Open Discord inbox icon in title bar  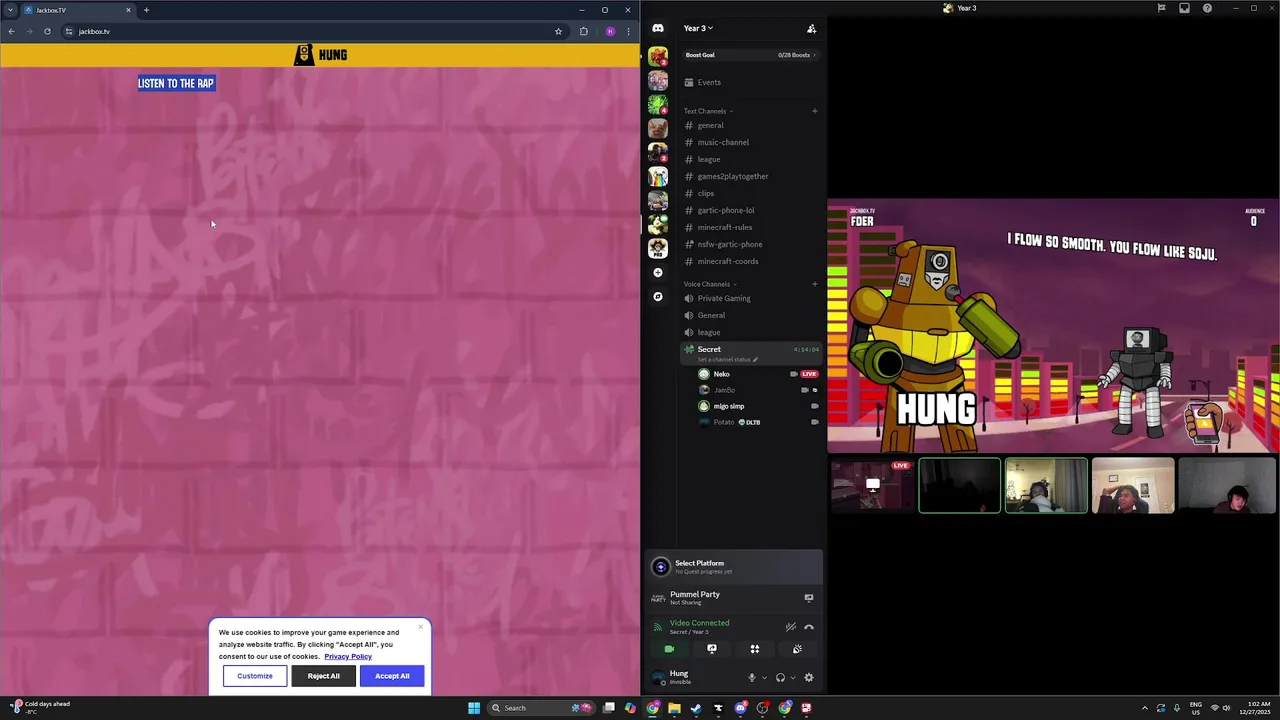coord(1184,8)
